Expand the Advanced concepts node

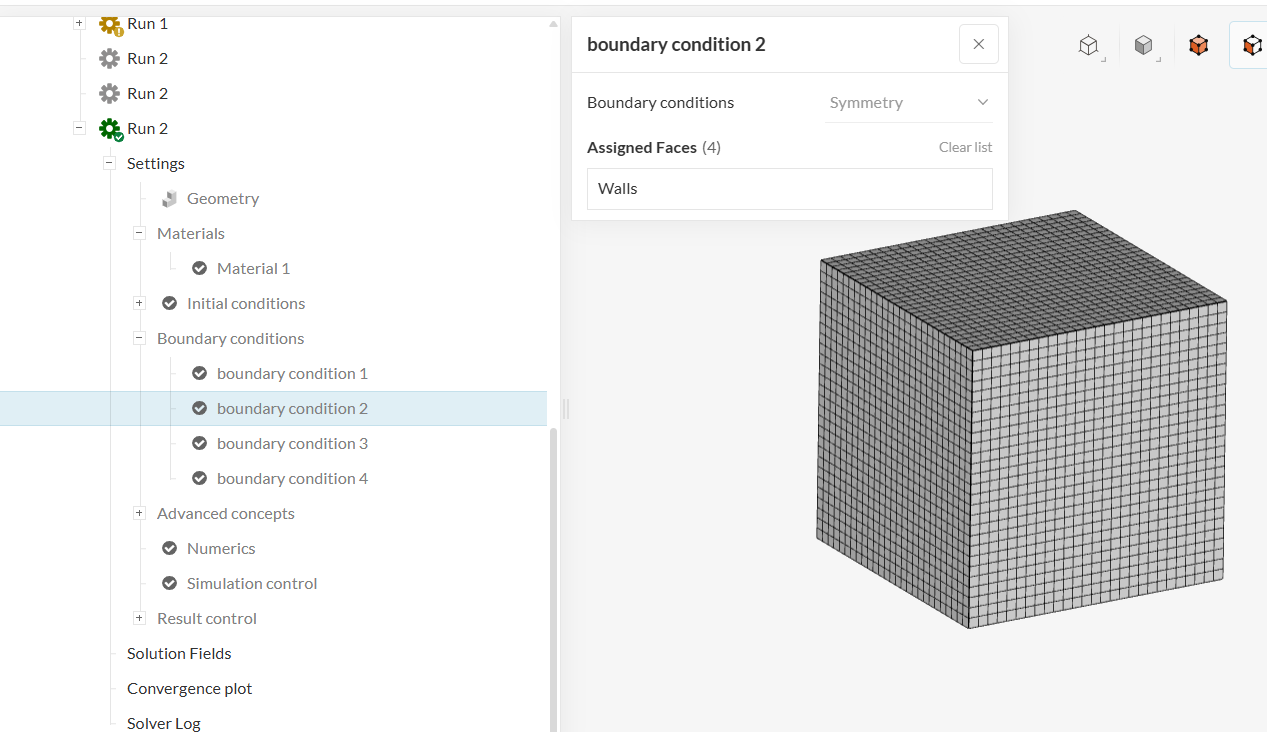tap(140, 513)
